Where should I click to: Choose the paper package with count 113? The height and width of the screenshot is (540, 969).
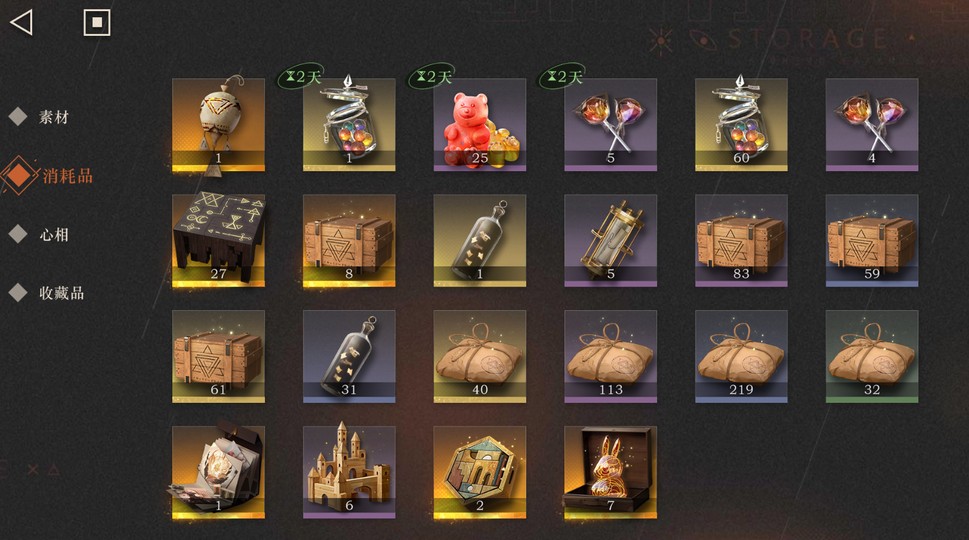tap(611, 356)
